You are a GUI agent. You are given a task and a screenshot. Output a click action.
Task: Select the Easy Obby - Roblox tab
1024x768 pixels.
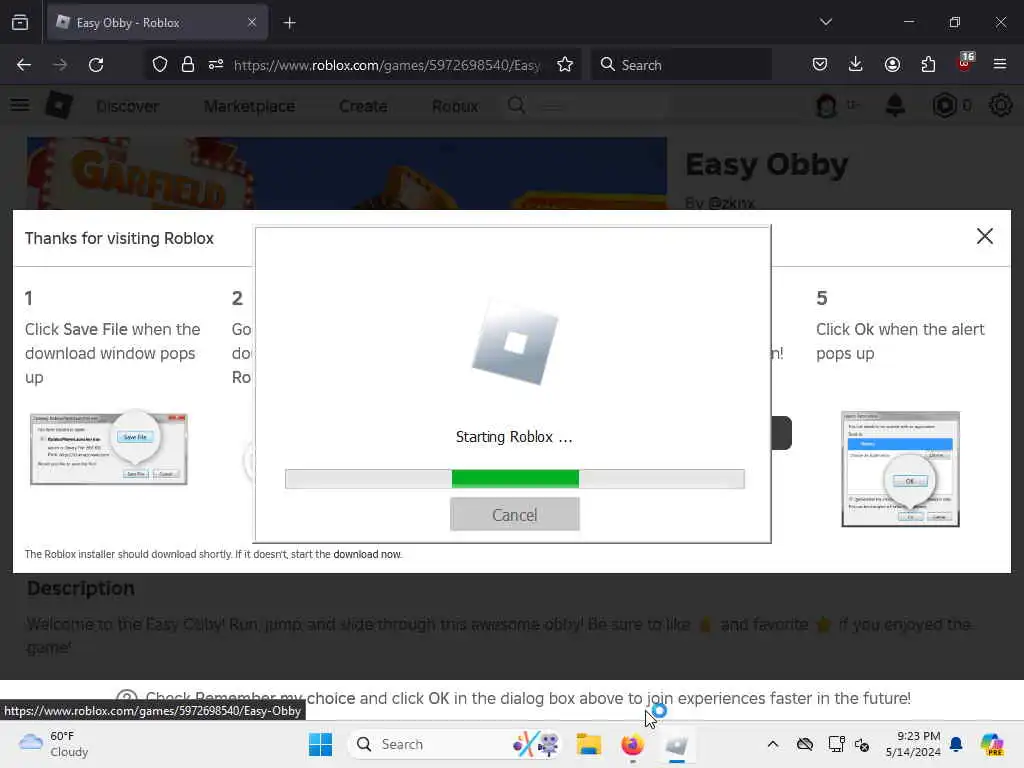tap(157, 23)
